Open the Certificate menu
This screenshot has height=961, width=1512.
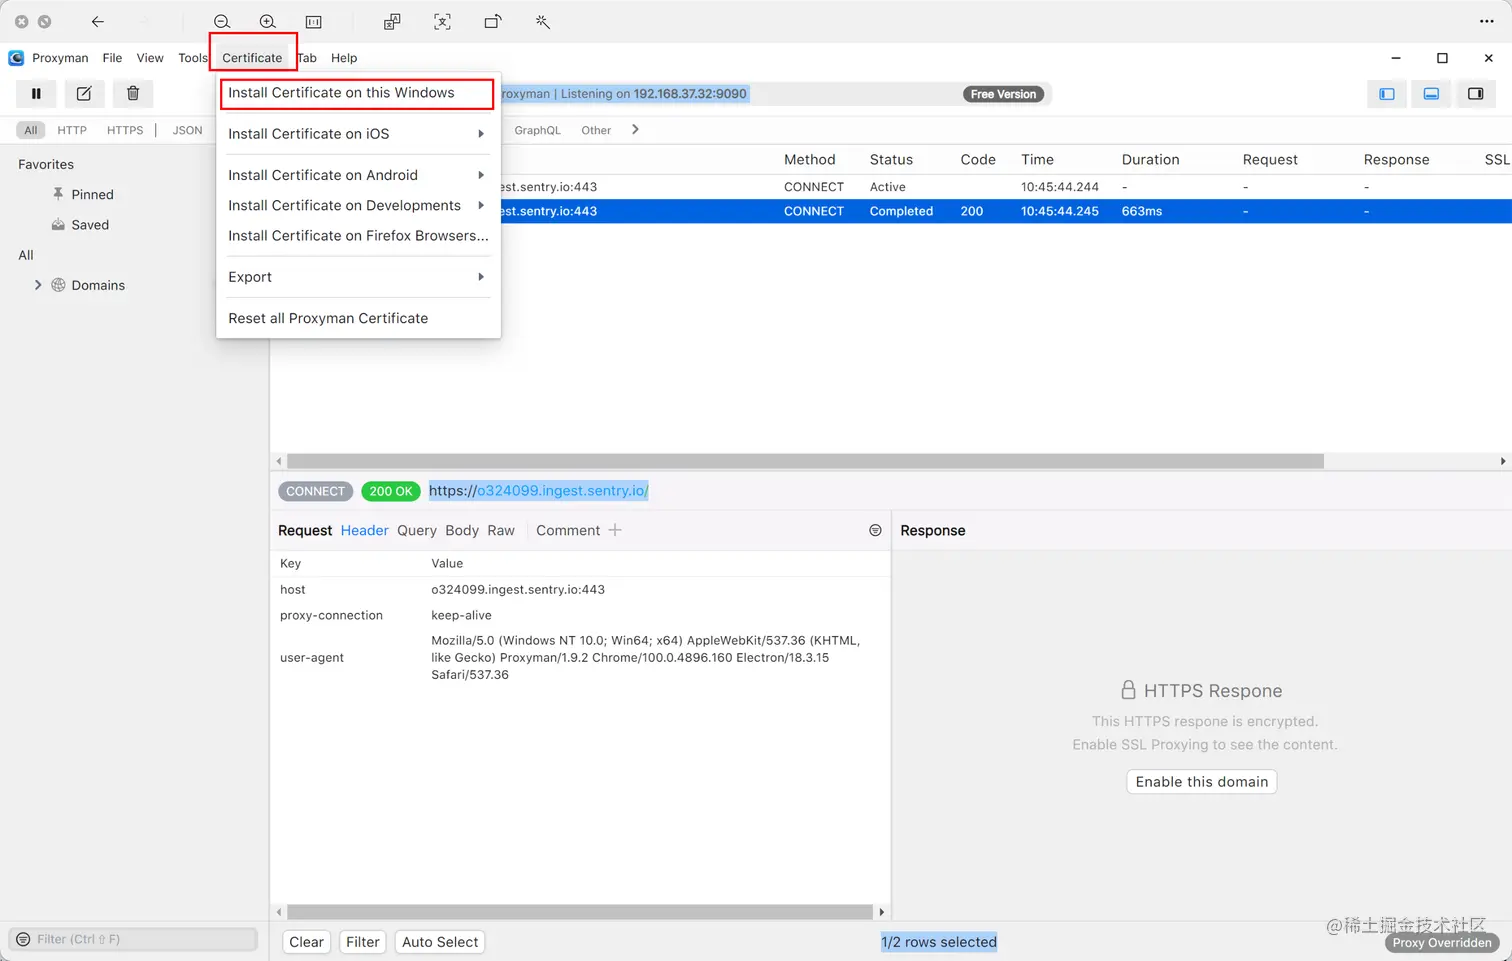coord(252,58)
